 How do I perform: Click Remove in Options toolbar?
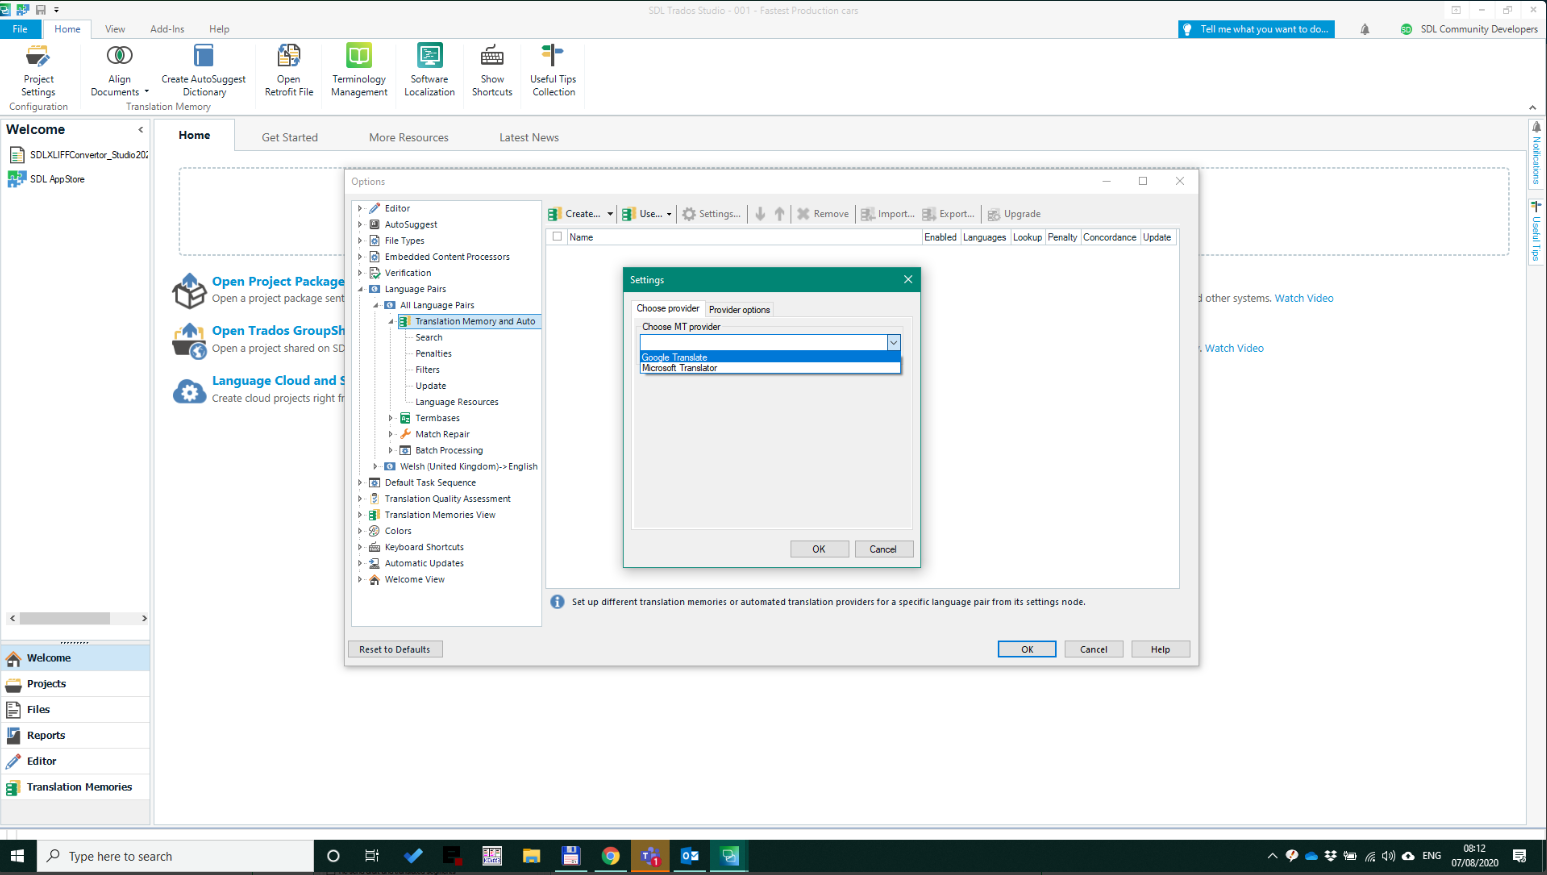(x=823, y=214)
